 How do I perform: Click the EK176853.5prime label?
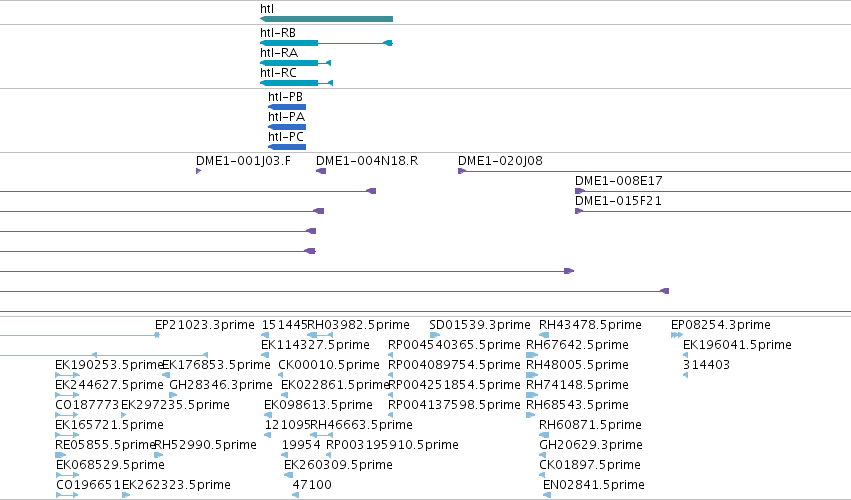coord(216,365)
